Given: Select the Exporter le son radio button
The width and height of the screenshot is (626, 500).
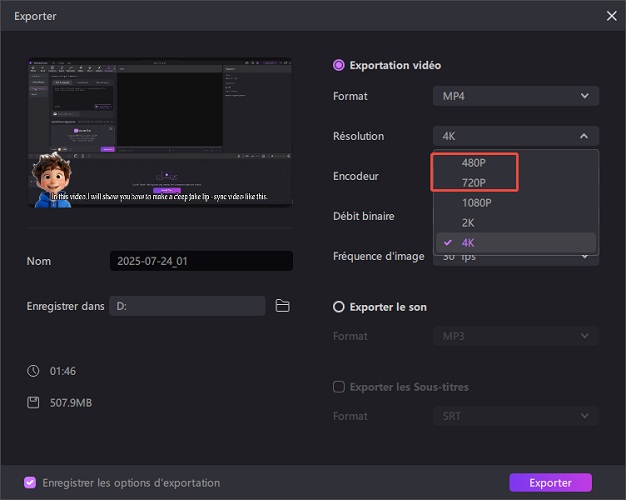Looking at the screenshot, I should point(338,307).
